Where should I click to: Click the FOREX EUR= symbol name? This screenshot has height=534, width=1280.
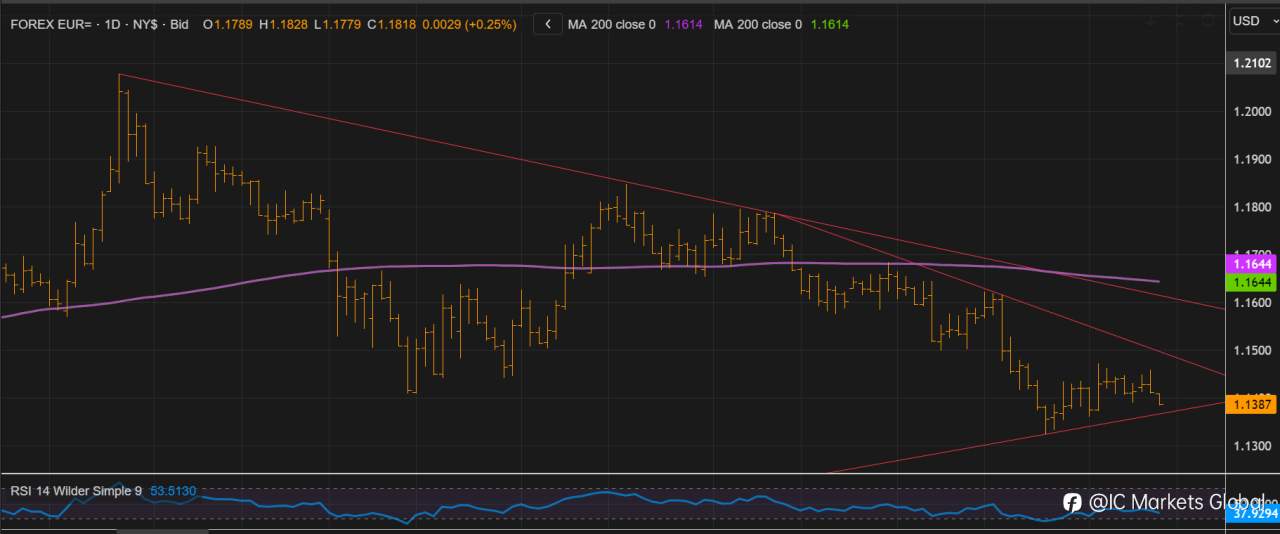[52, 24]
